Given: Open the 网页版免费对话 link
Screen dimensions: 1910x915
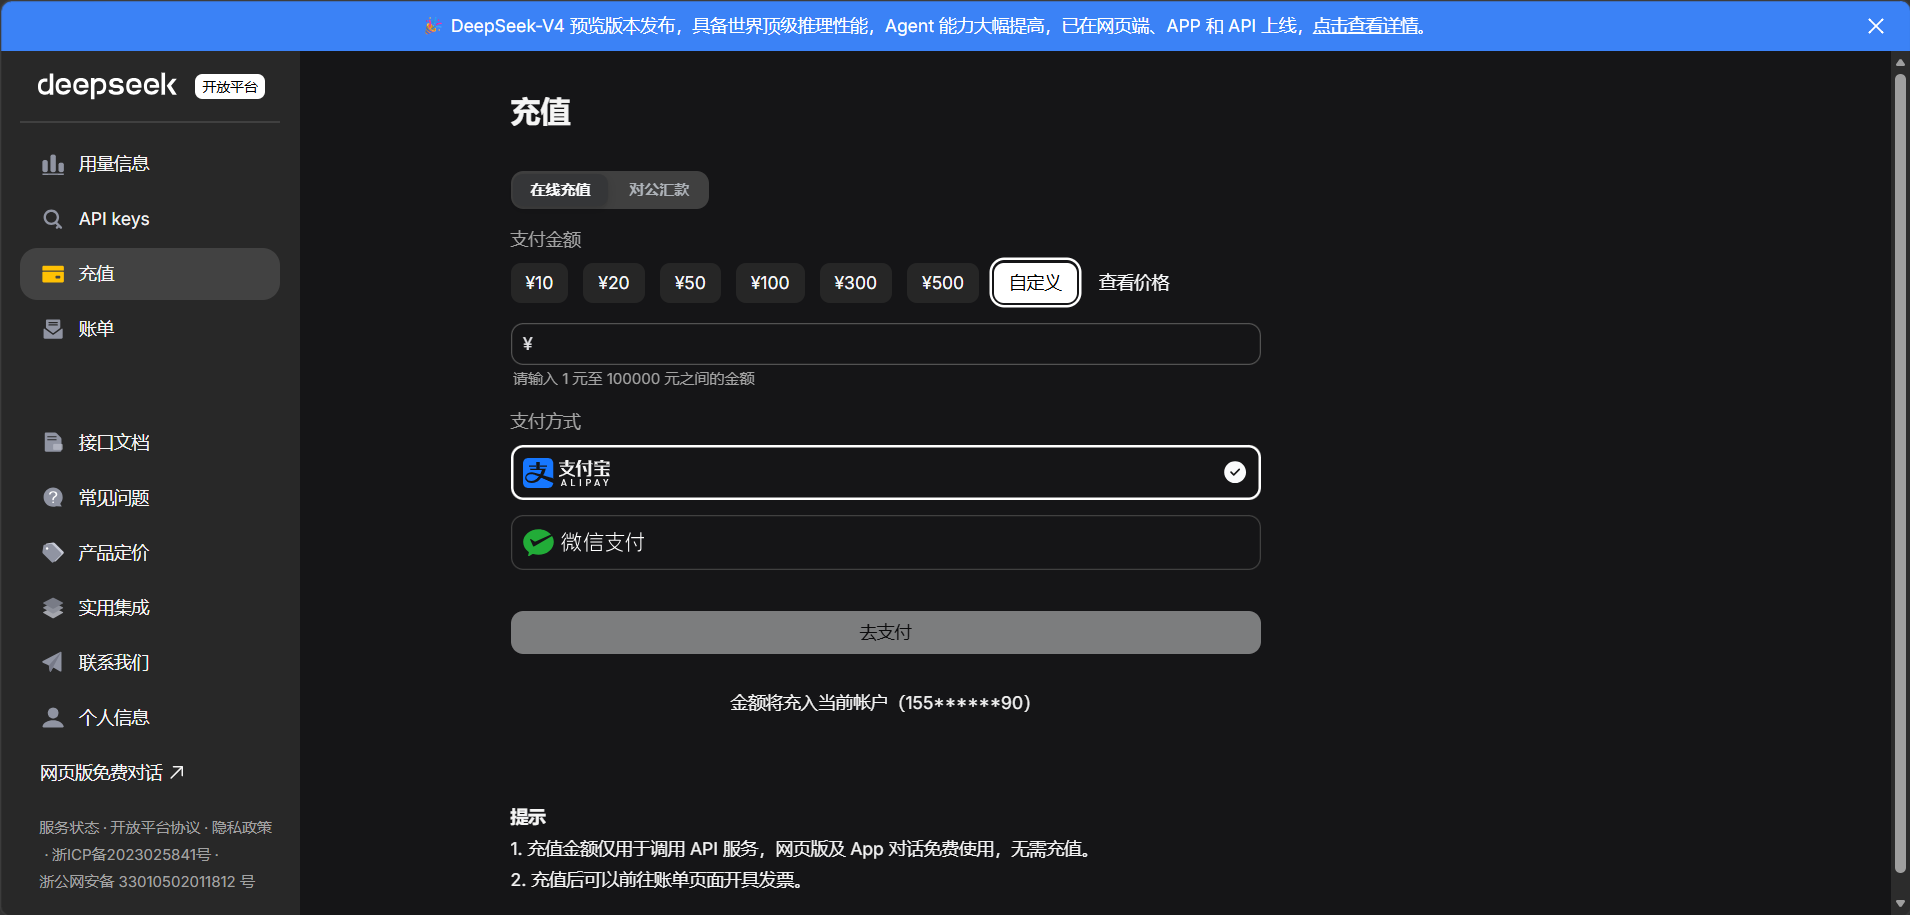Looking at the screenshot, I should (x=112, y=772).
